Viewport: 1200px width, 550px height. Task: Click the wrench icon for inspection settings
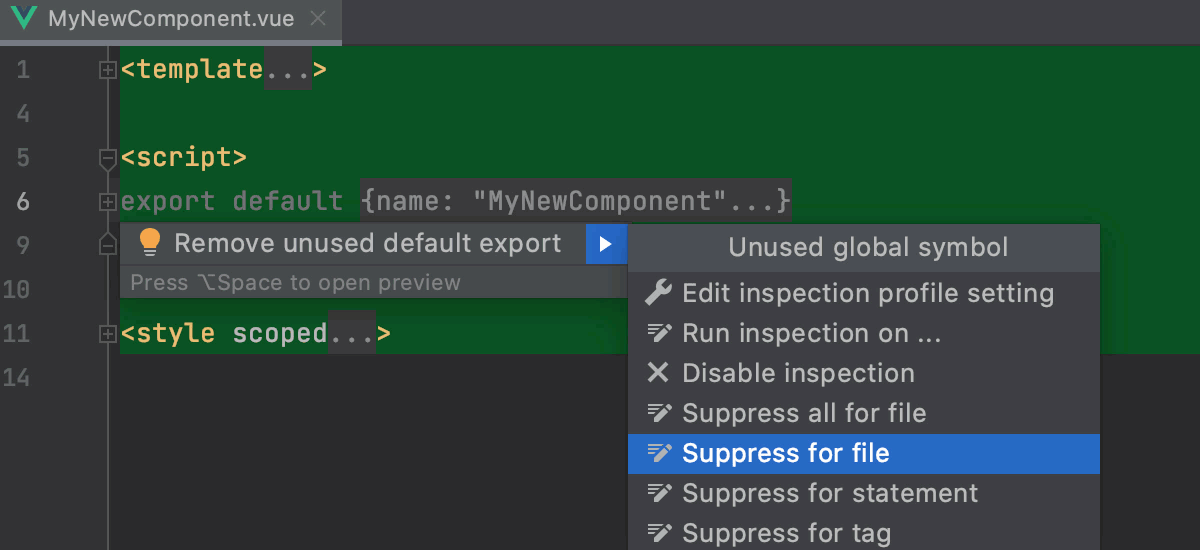point(657,293)
